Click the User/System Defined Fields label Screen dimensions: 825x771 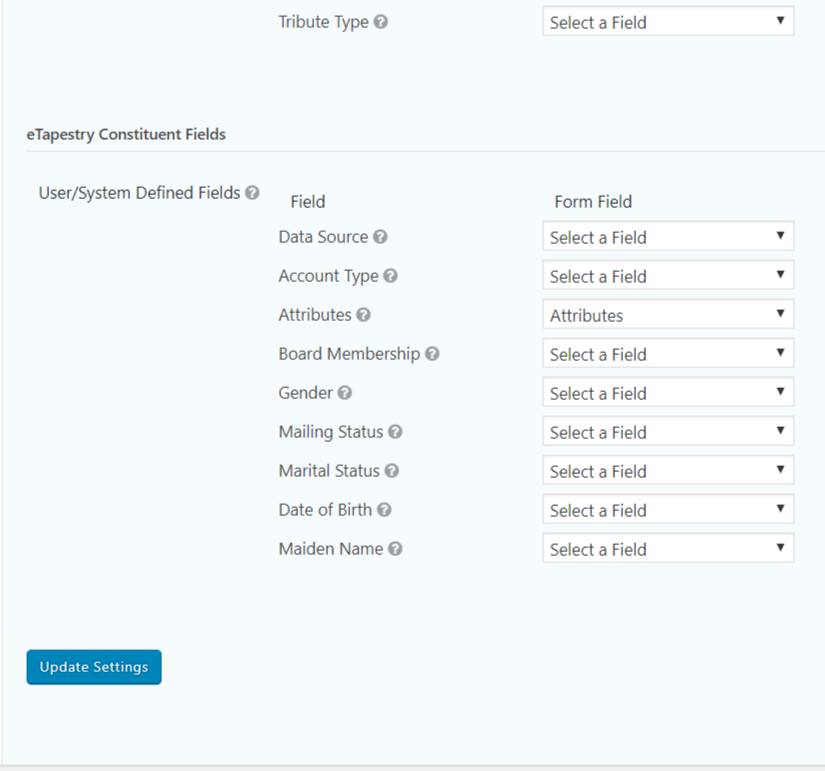coord(139,193)
